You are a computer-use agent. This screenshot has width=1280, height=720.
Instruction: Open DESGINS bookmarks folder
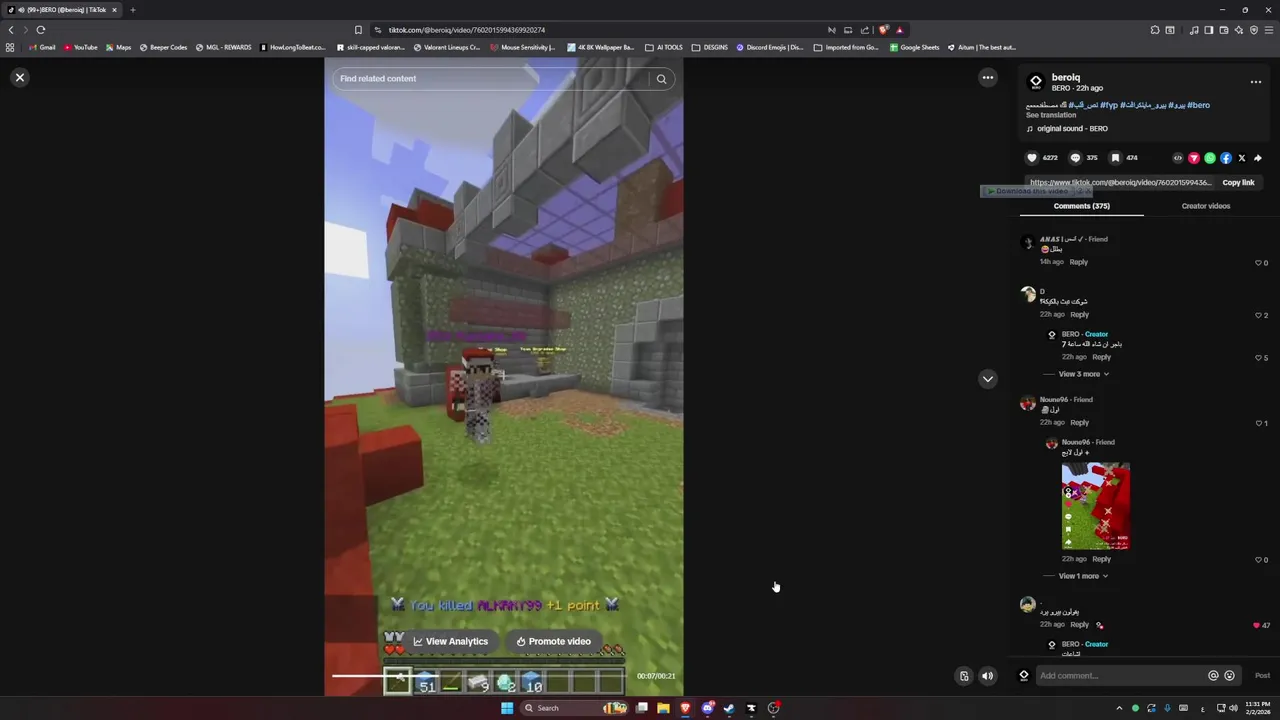710,47
